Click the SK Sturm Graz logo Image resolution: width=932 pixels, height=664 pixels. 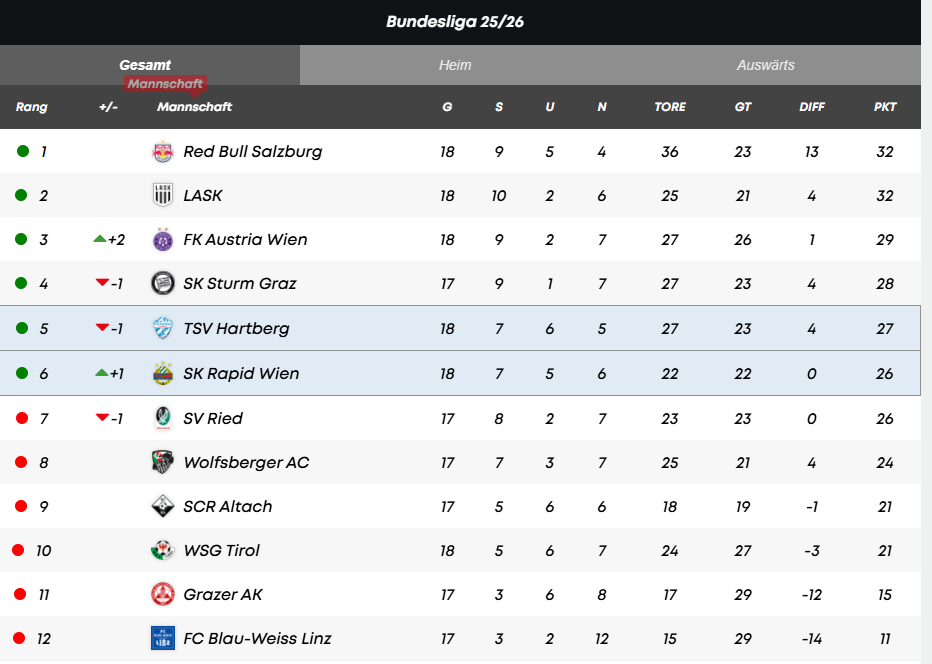162,284
